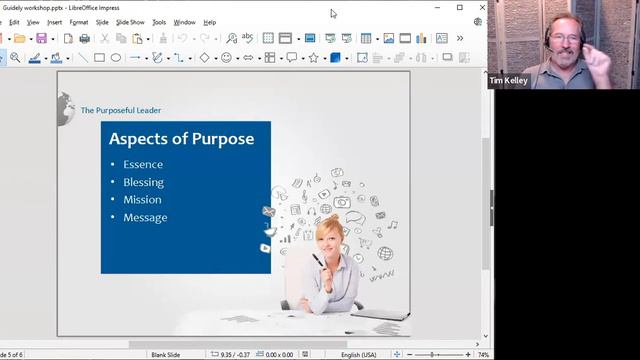Click the zoom out minus button
The height and width of the screenshot is (360, 640).
410,355
